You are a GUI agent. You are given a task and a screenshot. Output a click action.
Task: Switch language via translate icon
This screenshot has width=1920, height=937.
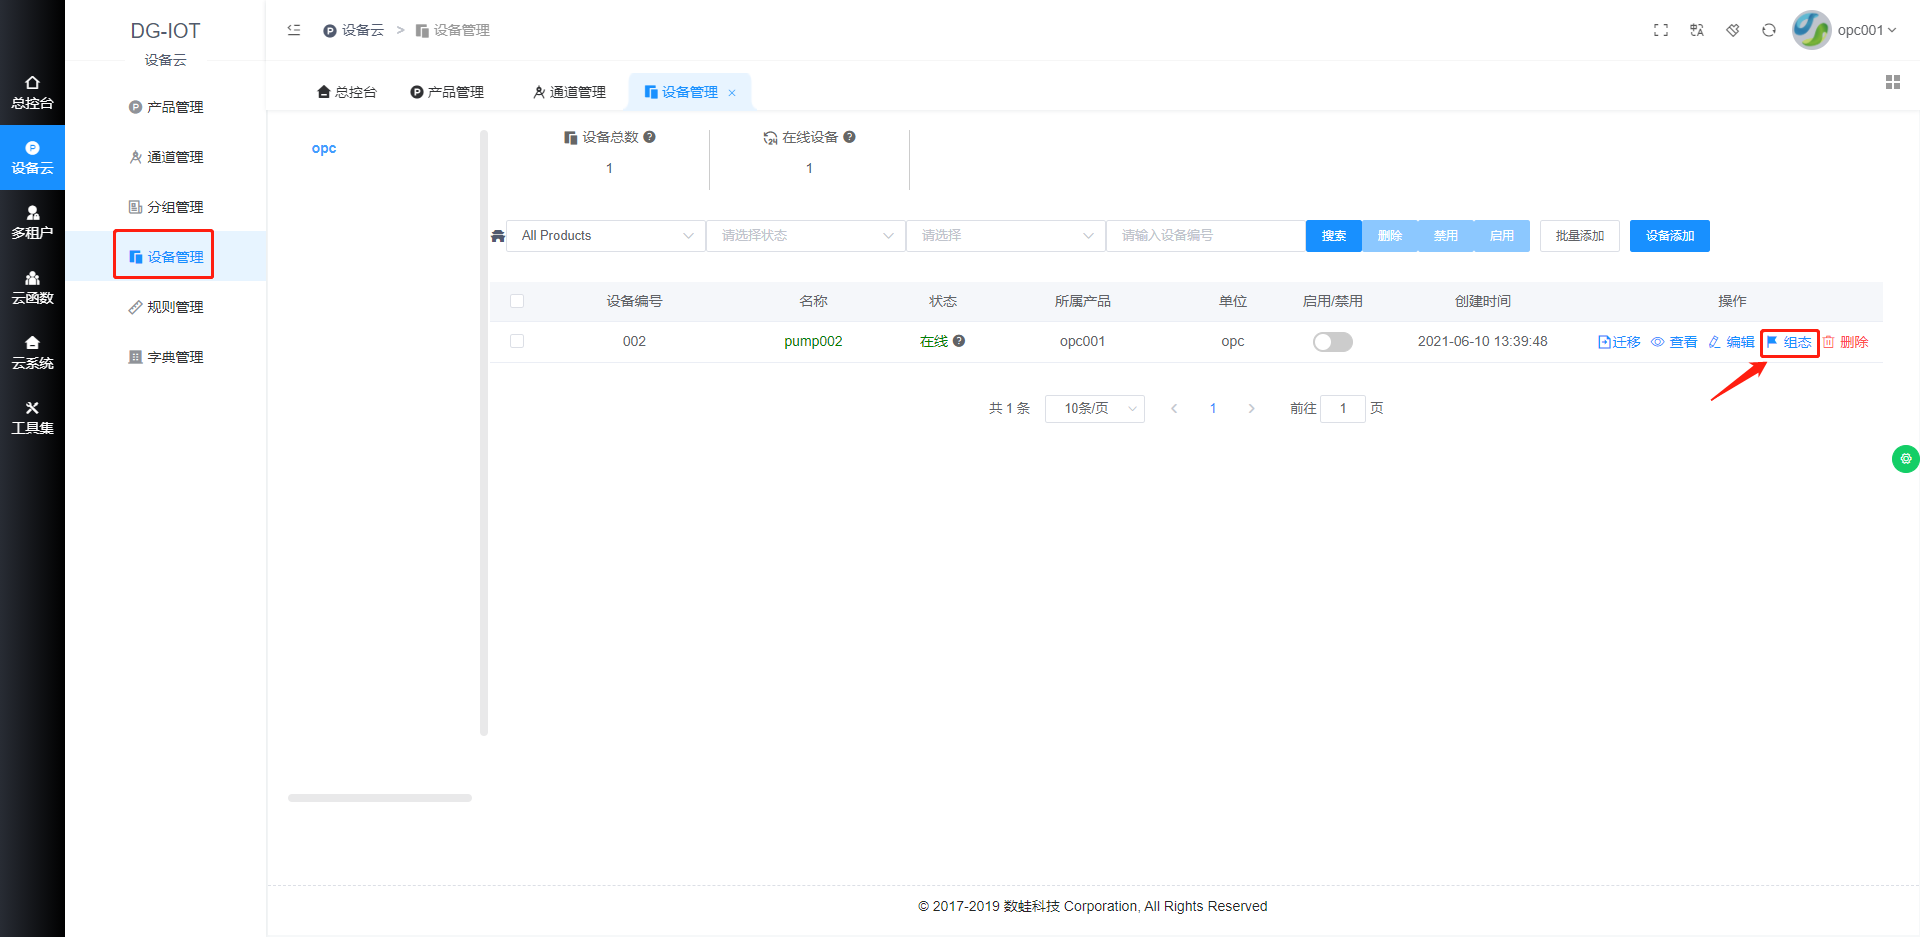click(1696, 30)
